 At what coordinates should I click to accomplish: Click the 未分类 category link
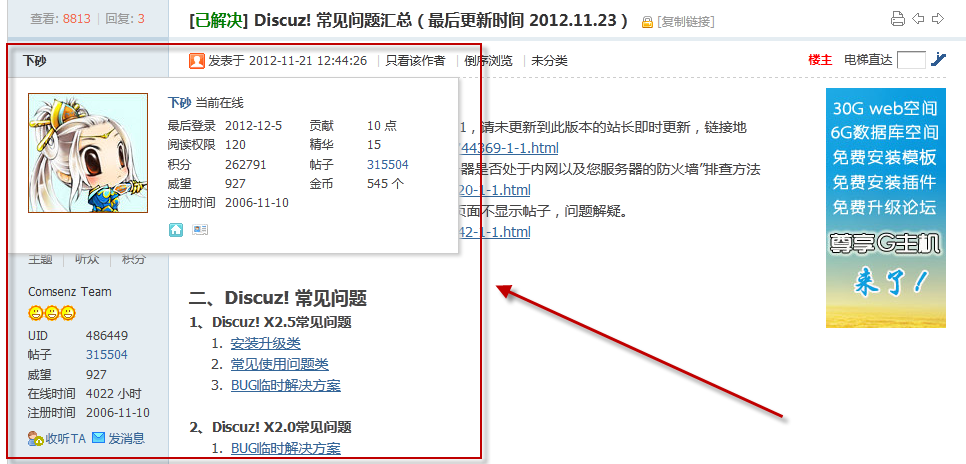549,61
